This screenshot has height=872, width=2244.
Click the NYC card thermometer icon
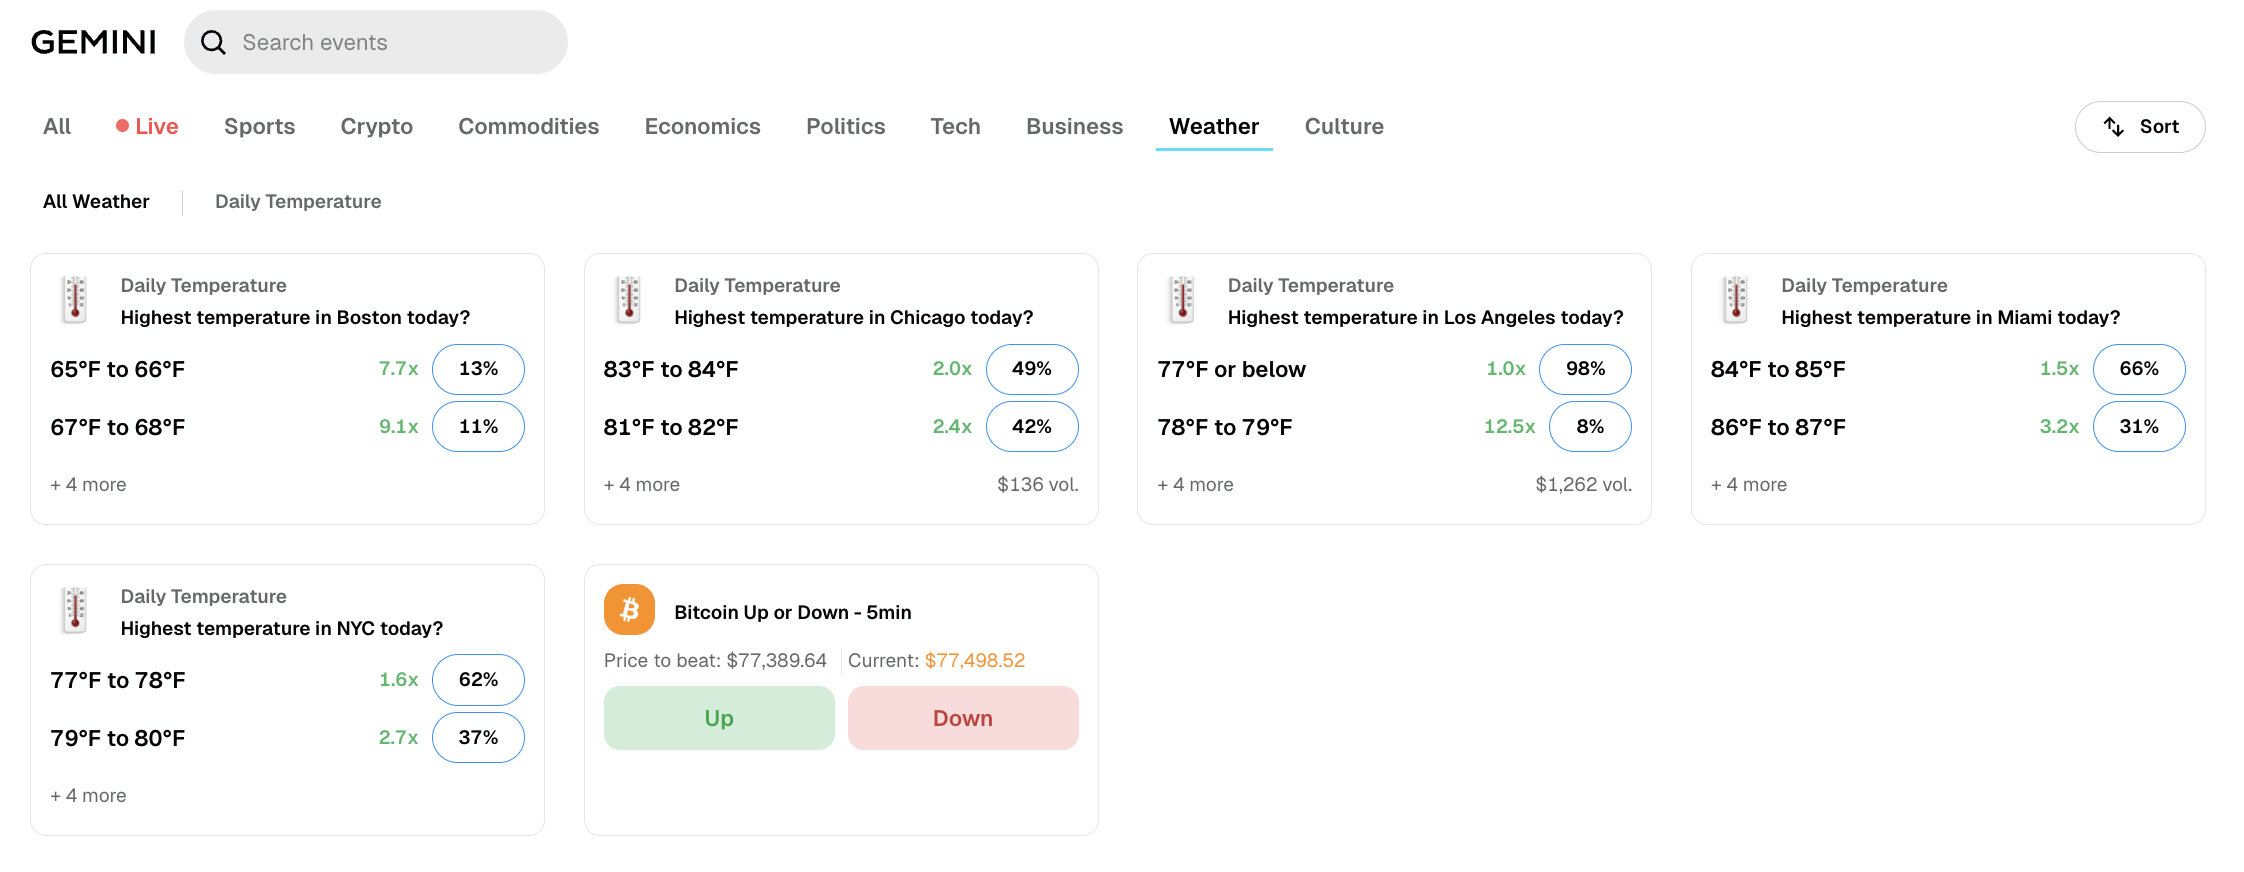(x=75, y=610)
